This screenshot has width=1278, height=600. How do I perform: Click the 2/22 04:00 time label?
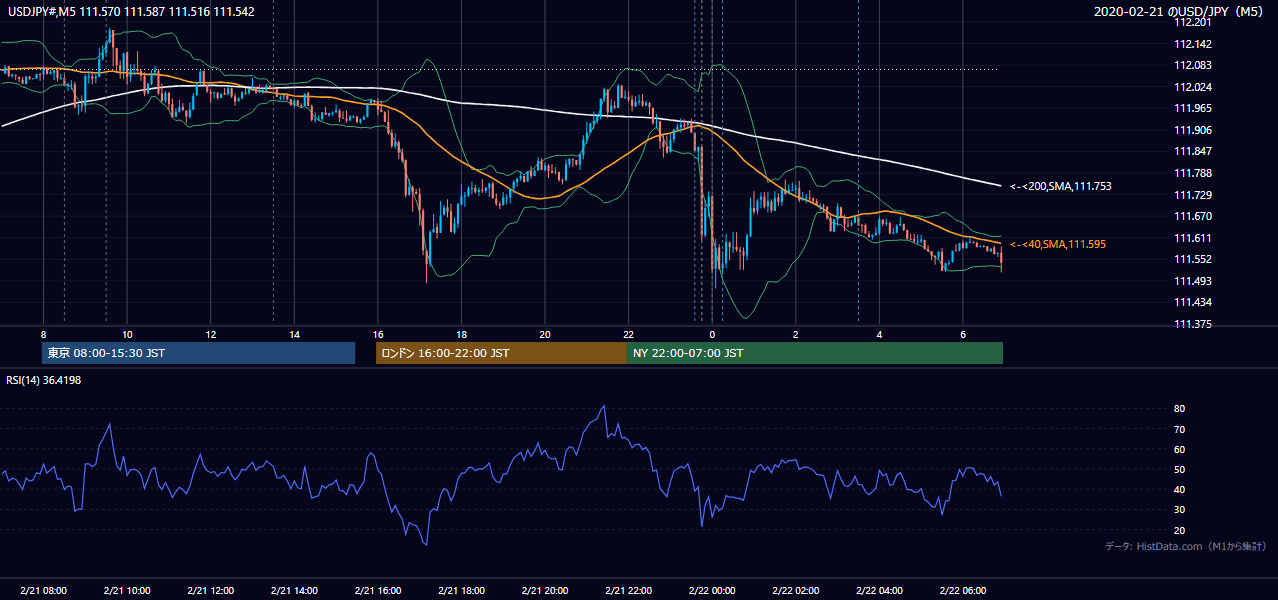click(x=879, y=591)
